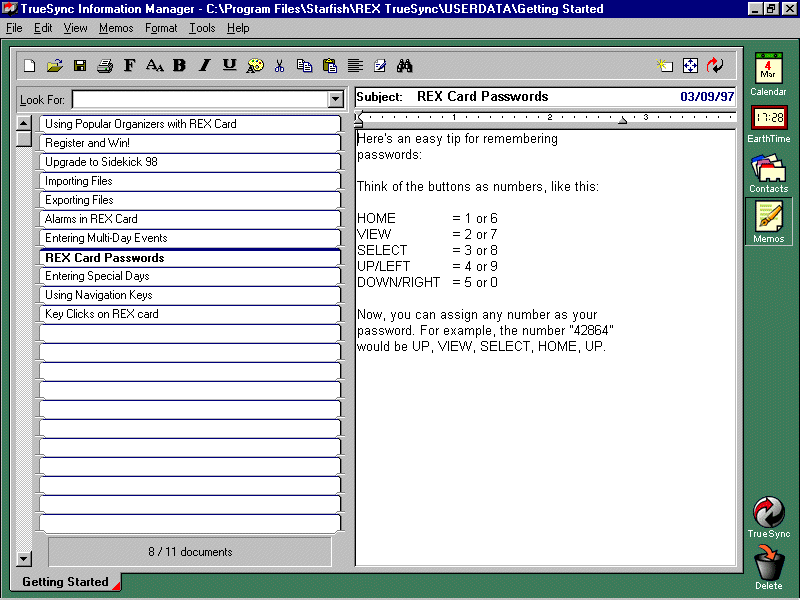Toggle italic formatting
The width and height of the screenshot is (800, 600).
click(x=205, y=65)
